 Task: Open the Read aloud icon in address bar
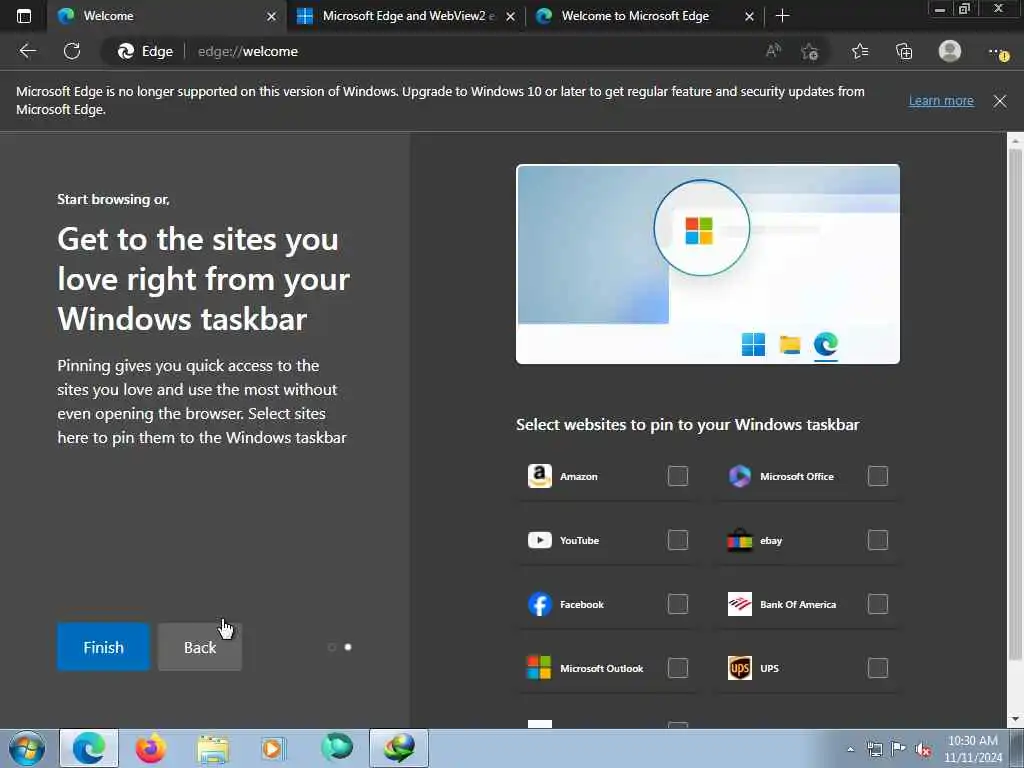tap(773, 51)
